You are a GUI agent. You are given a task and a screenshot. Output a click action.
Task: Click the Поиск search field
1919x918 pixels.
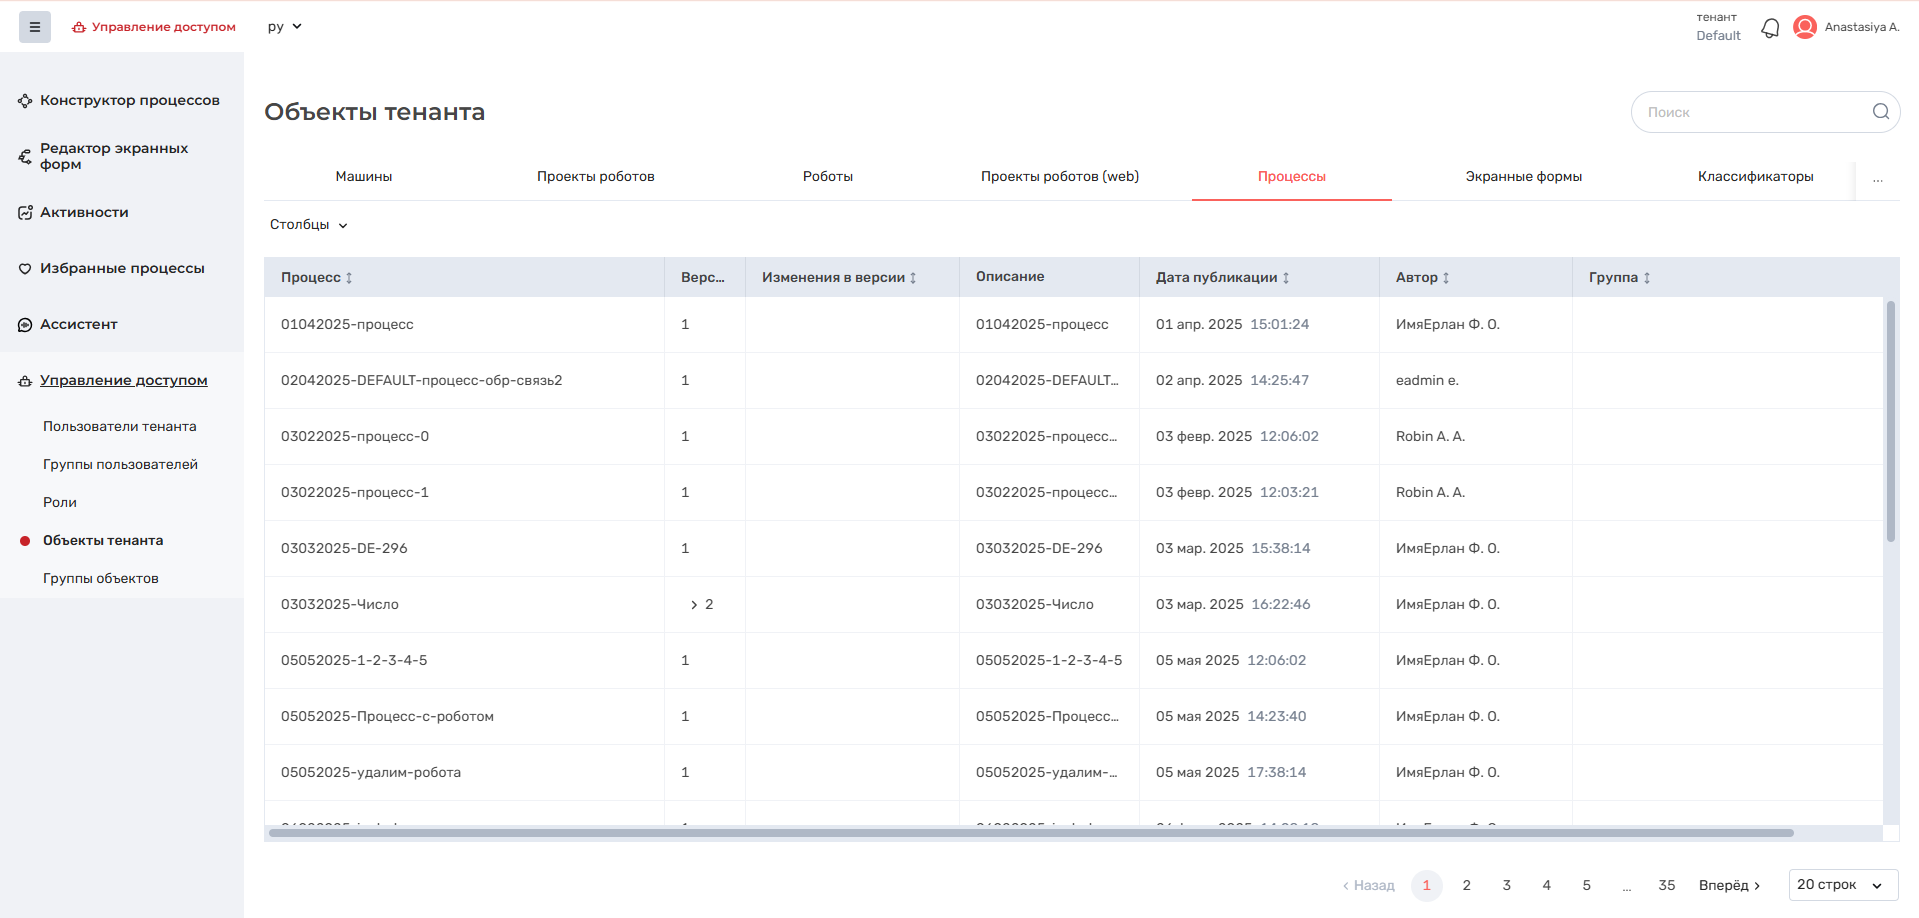tap(1750, 112)
